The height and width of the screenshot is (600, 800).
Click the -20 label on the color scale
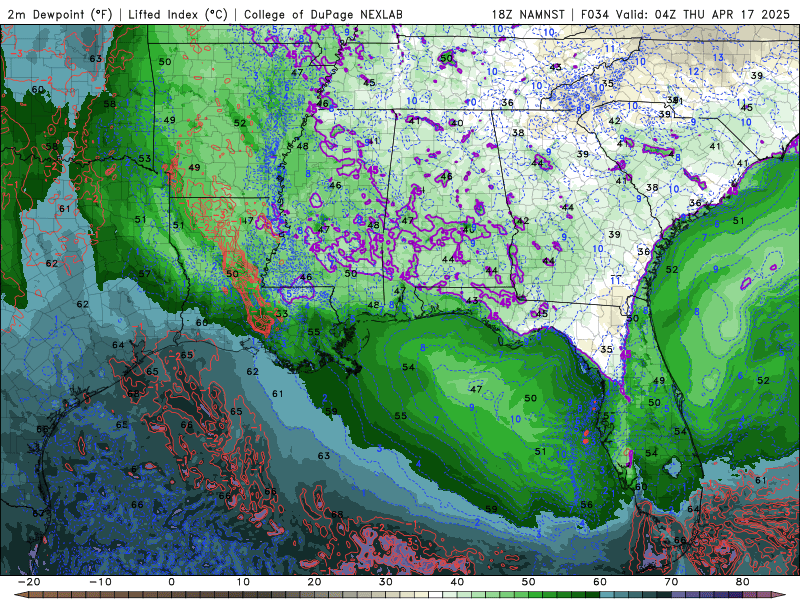[29, 582]
